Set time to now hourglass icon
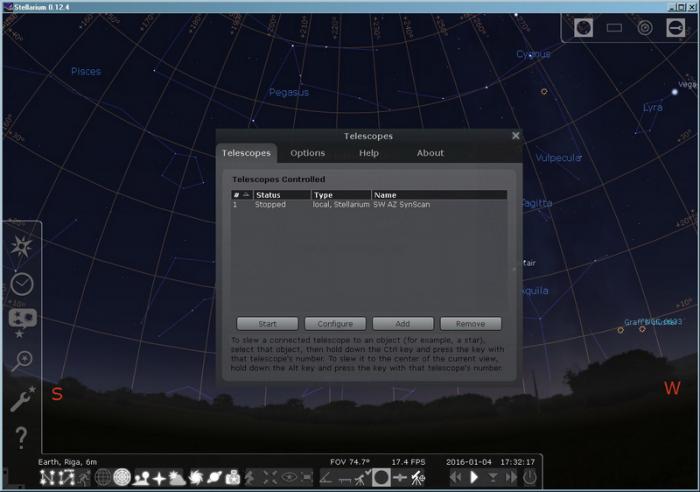Image resolution: width=700 pixels, height=492 pixels. 493,478
